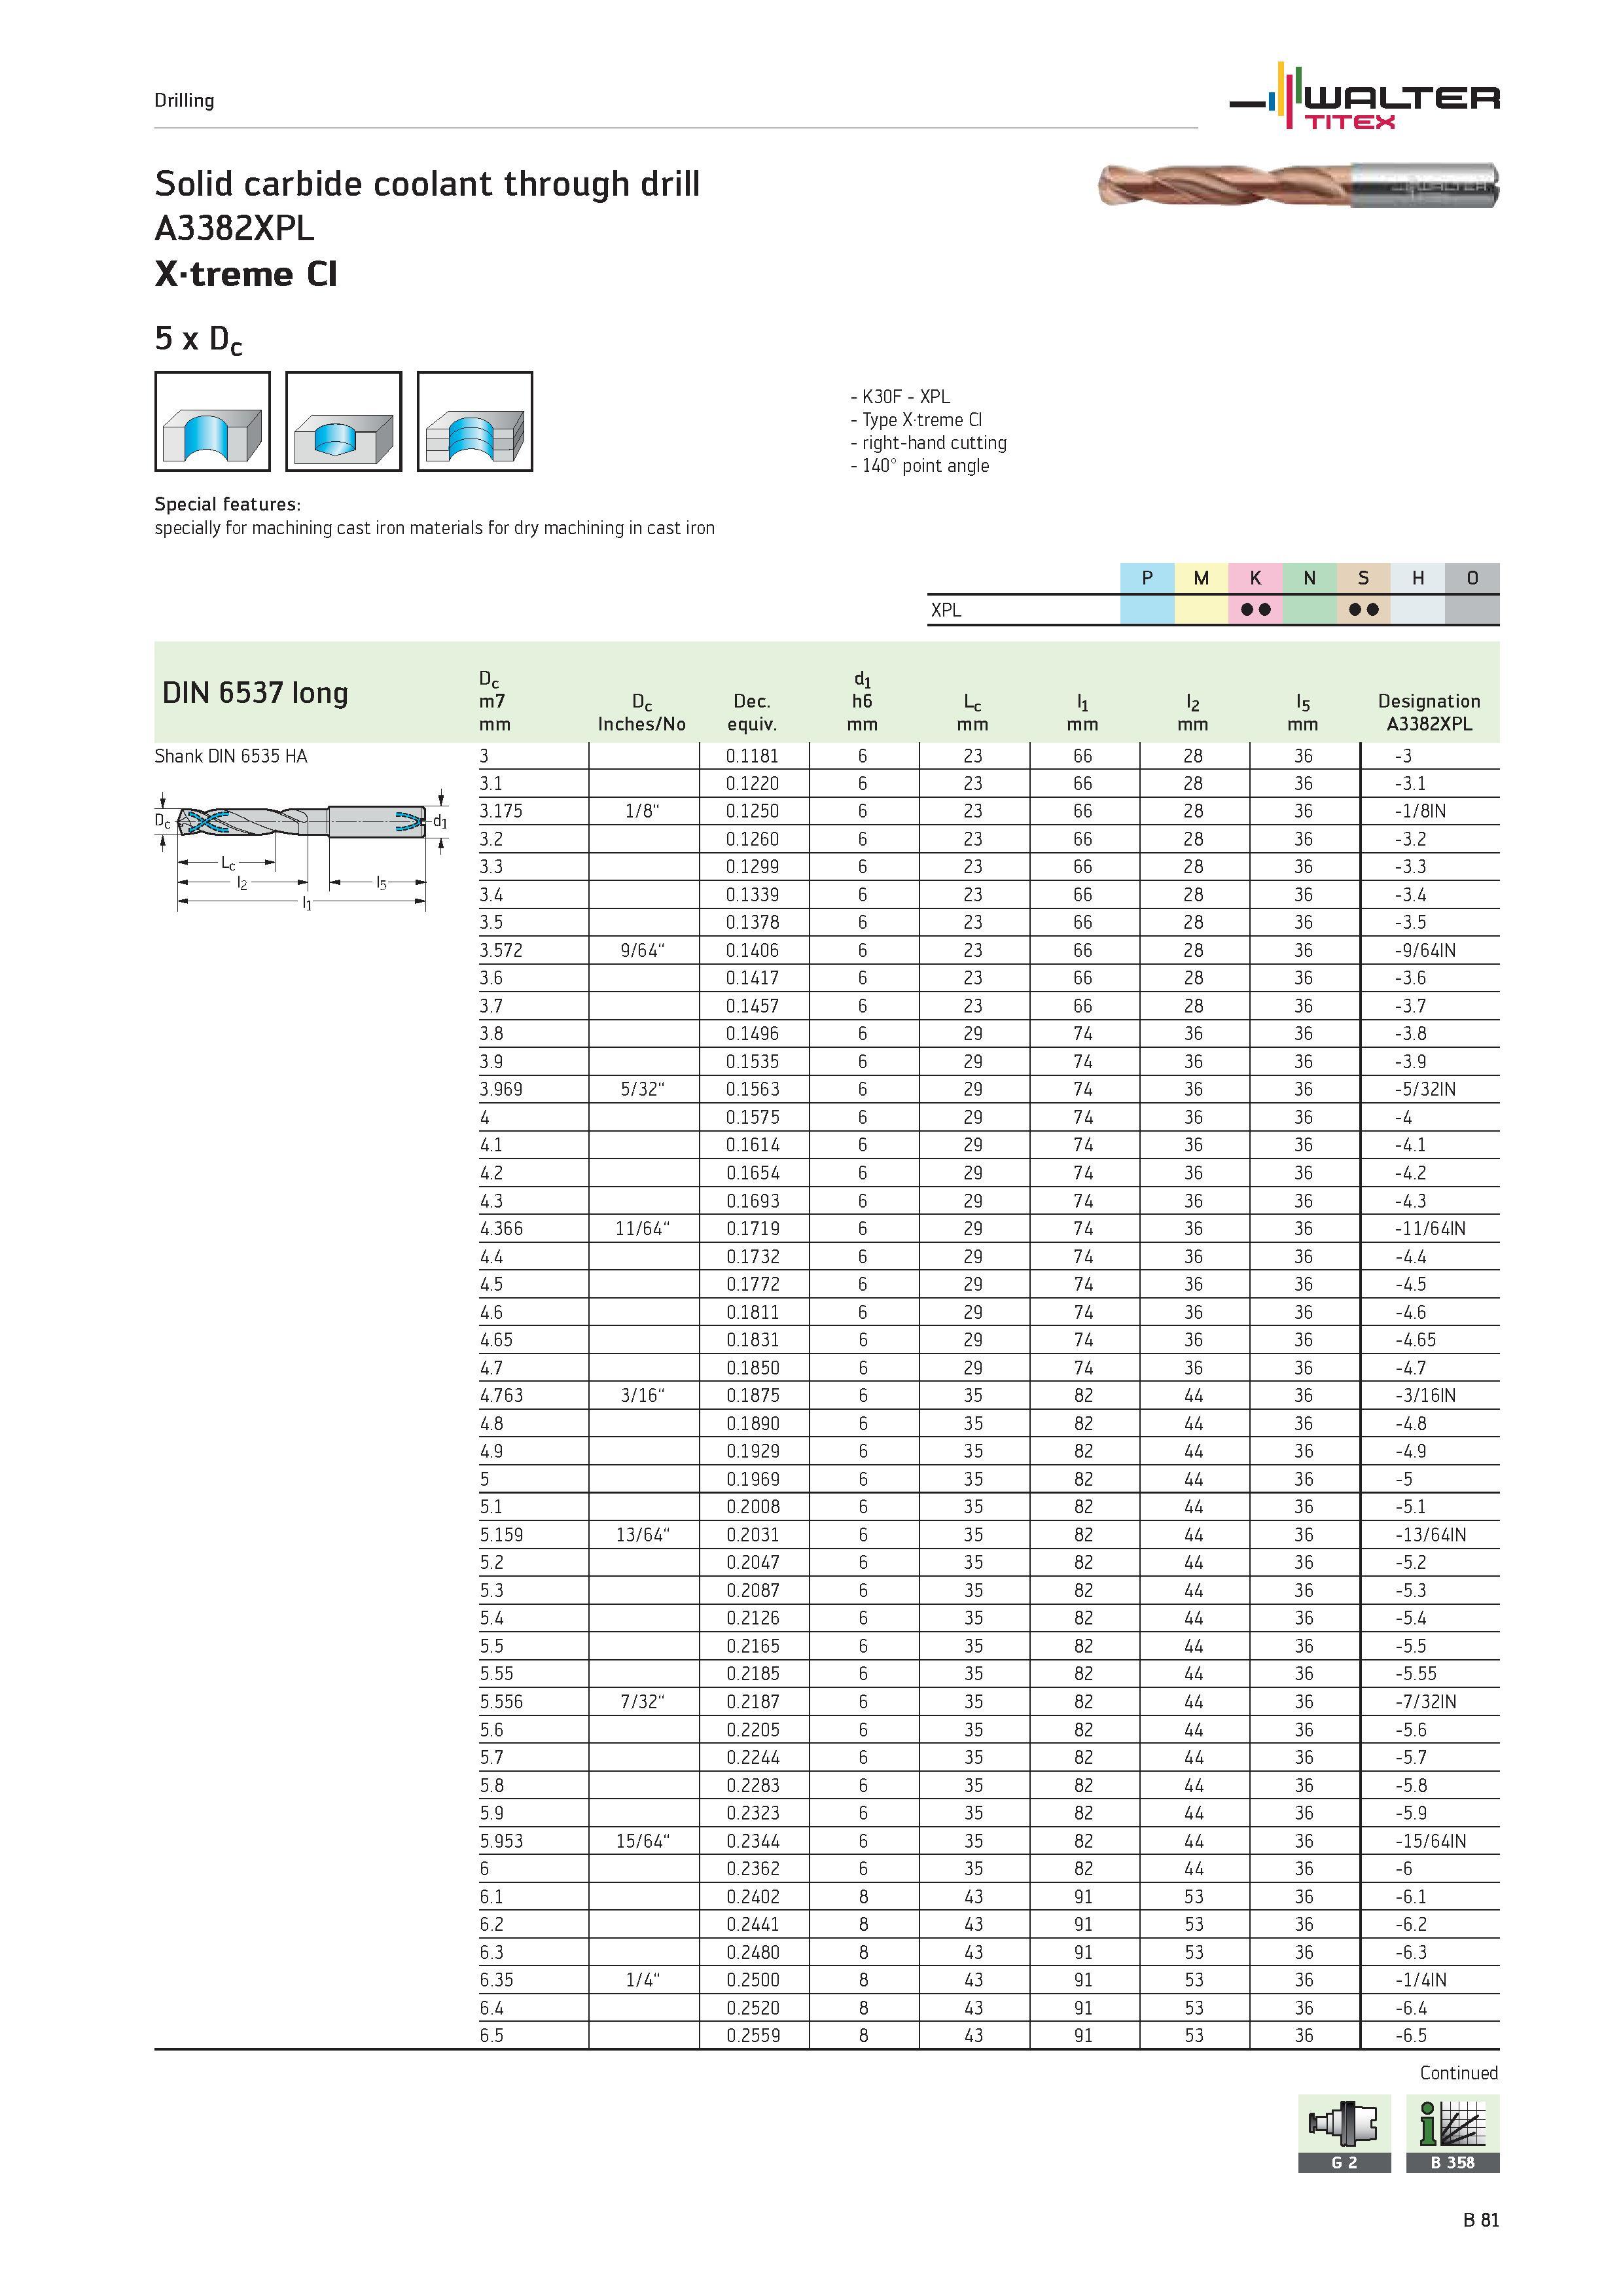Click the Continued label
The image size is (1623, 2296).
tap(1459, 2073)
